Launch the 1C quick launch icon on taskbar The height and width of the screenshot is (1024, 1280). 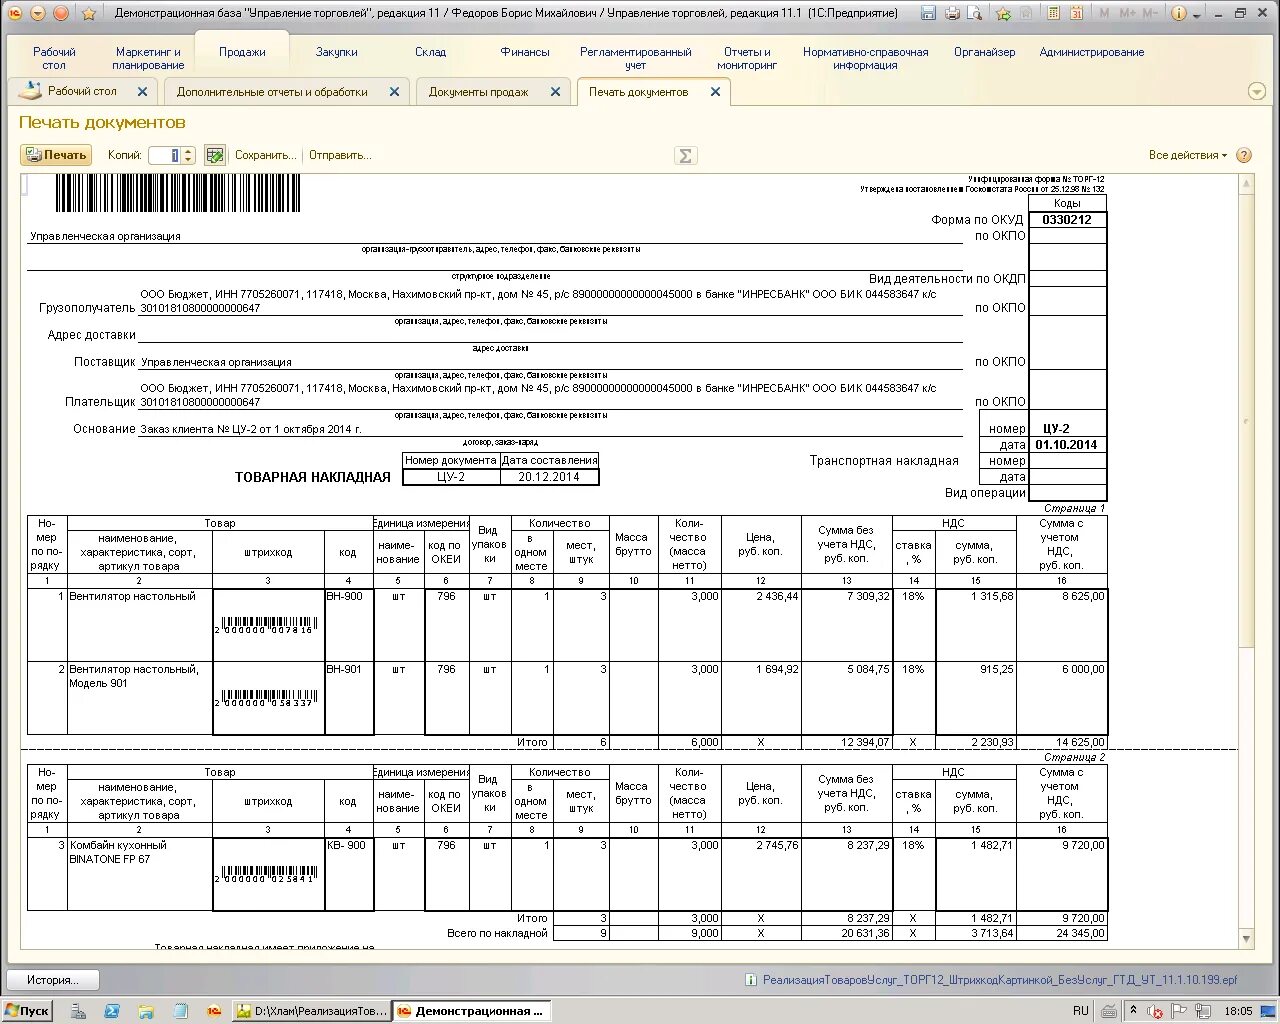213,1011
